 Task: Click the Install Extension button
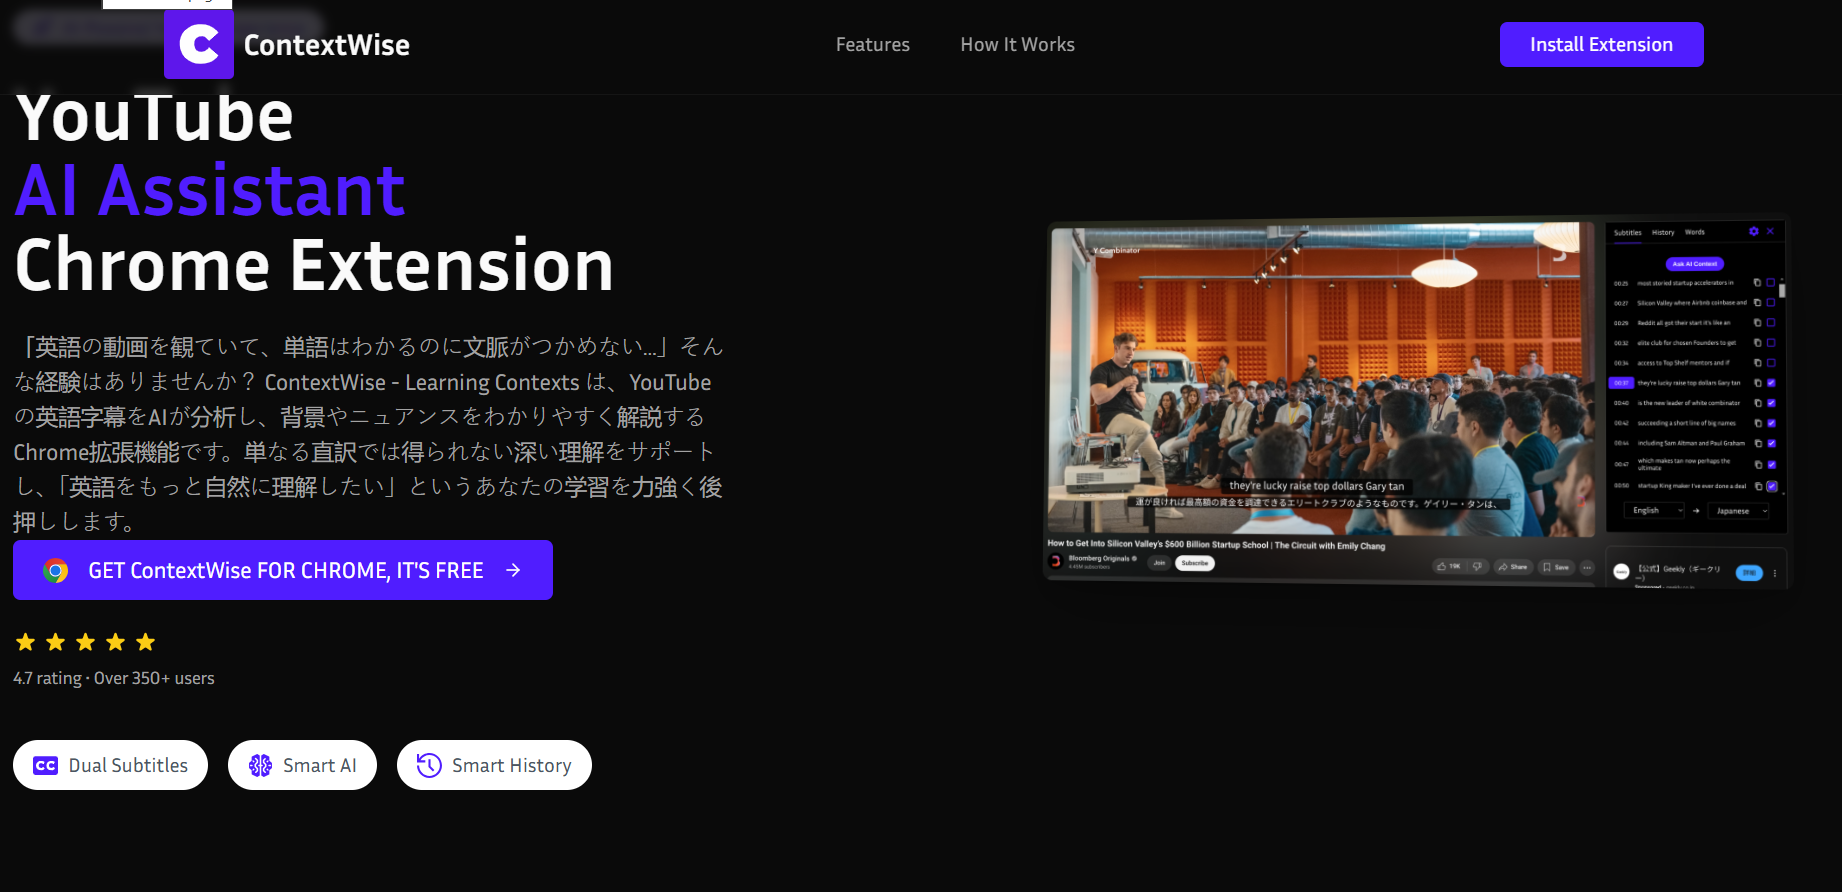(x=1601, y=45)
